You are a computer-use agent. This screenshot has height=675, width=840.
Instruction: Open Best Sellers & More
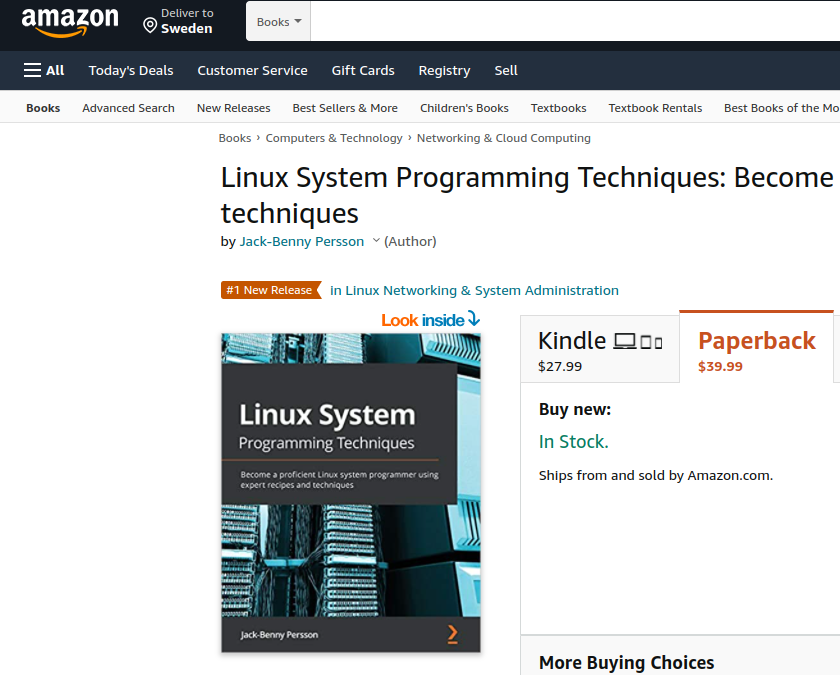345,108
